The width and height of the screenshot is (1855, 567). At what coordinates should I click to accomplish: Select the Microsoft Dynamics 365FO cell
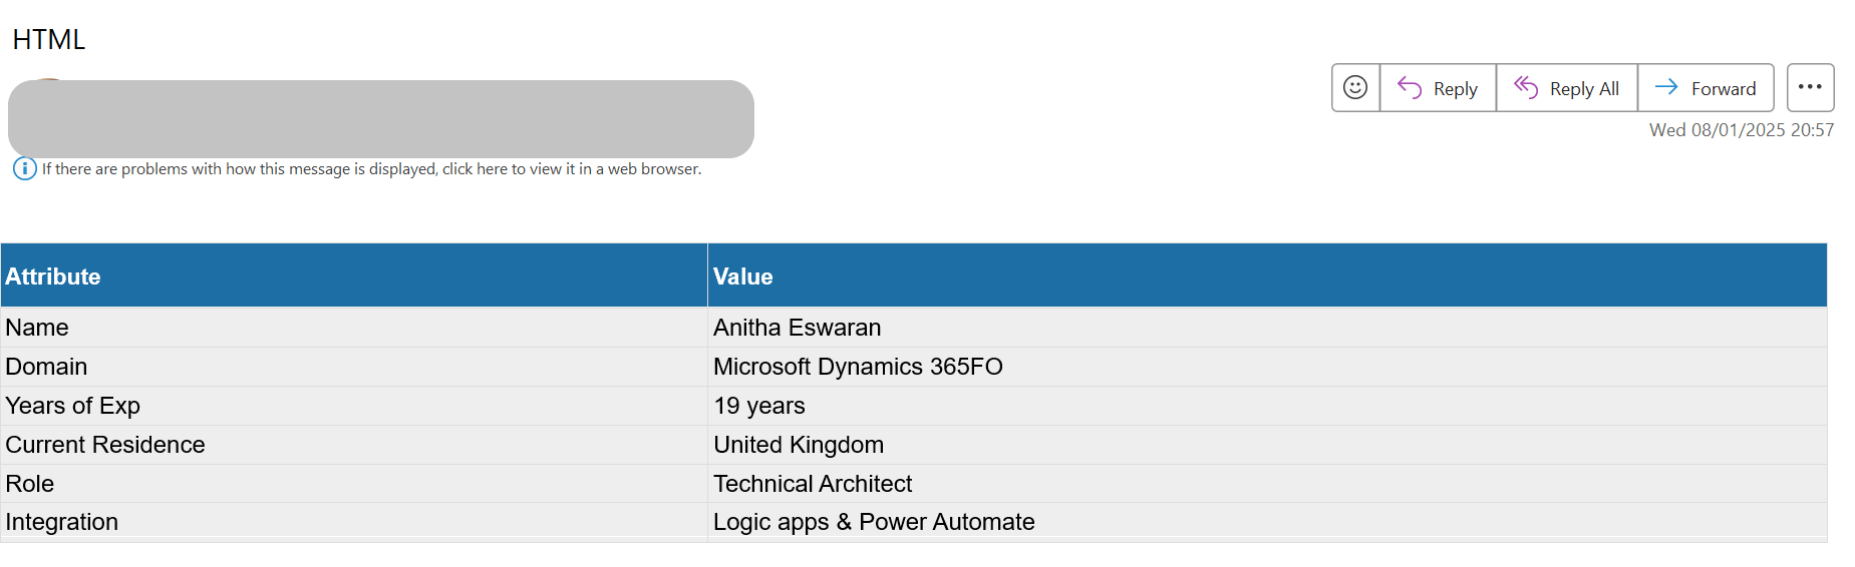857,367
